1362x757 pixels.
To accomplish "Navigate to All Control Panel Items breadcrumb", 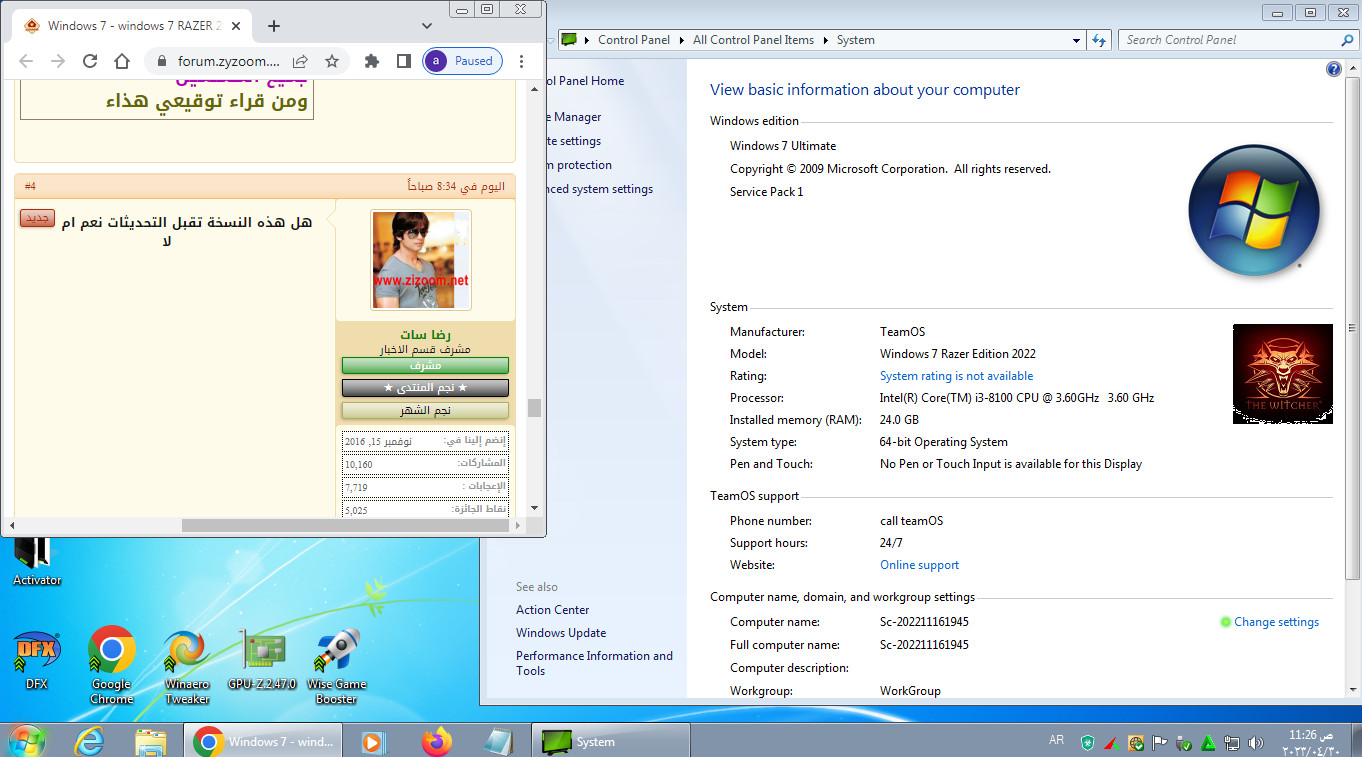I will click(x=753, y=40).
